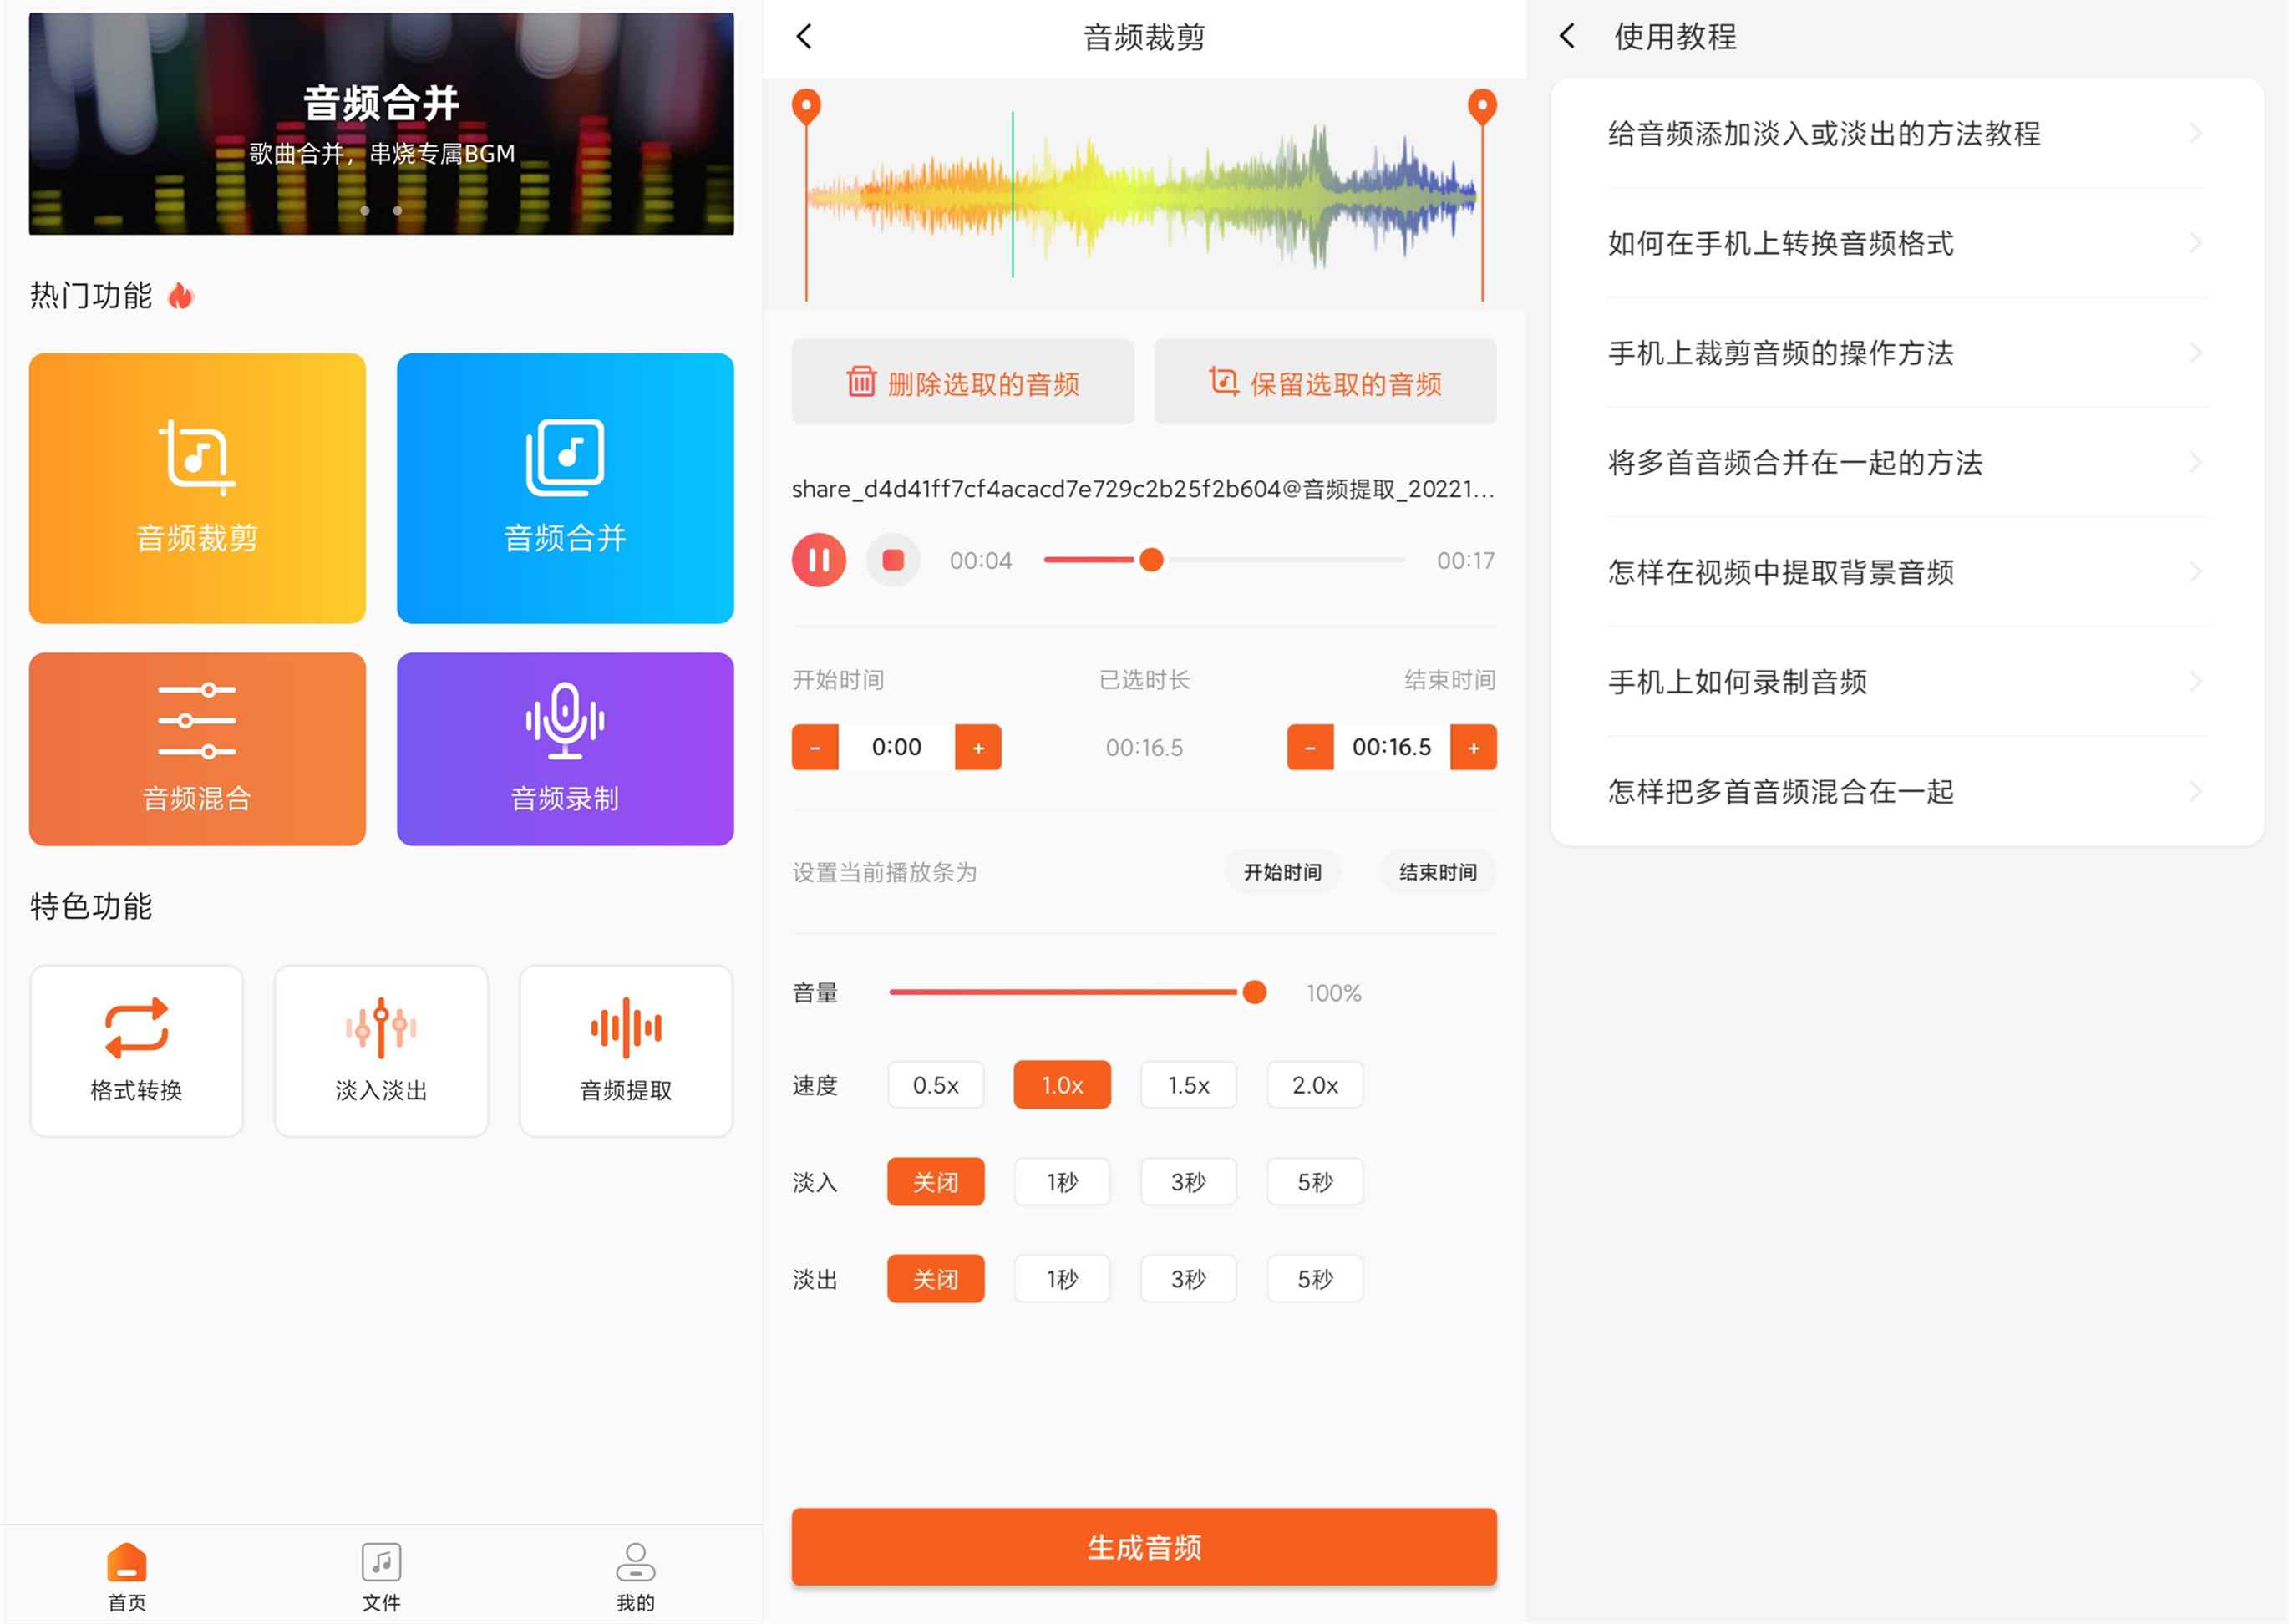Screen dimensions: 2289x1624
Task: Open the 音频录制 microphone recording tile
Action: coord(565,749)
